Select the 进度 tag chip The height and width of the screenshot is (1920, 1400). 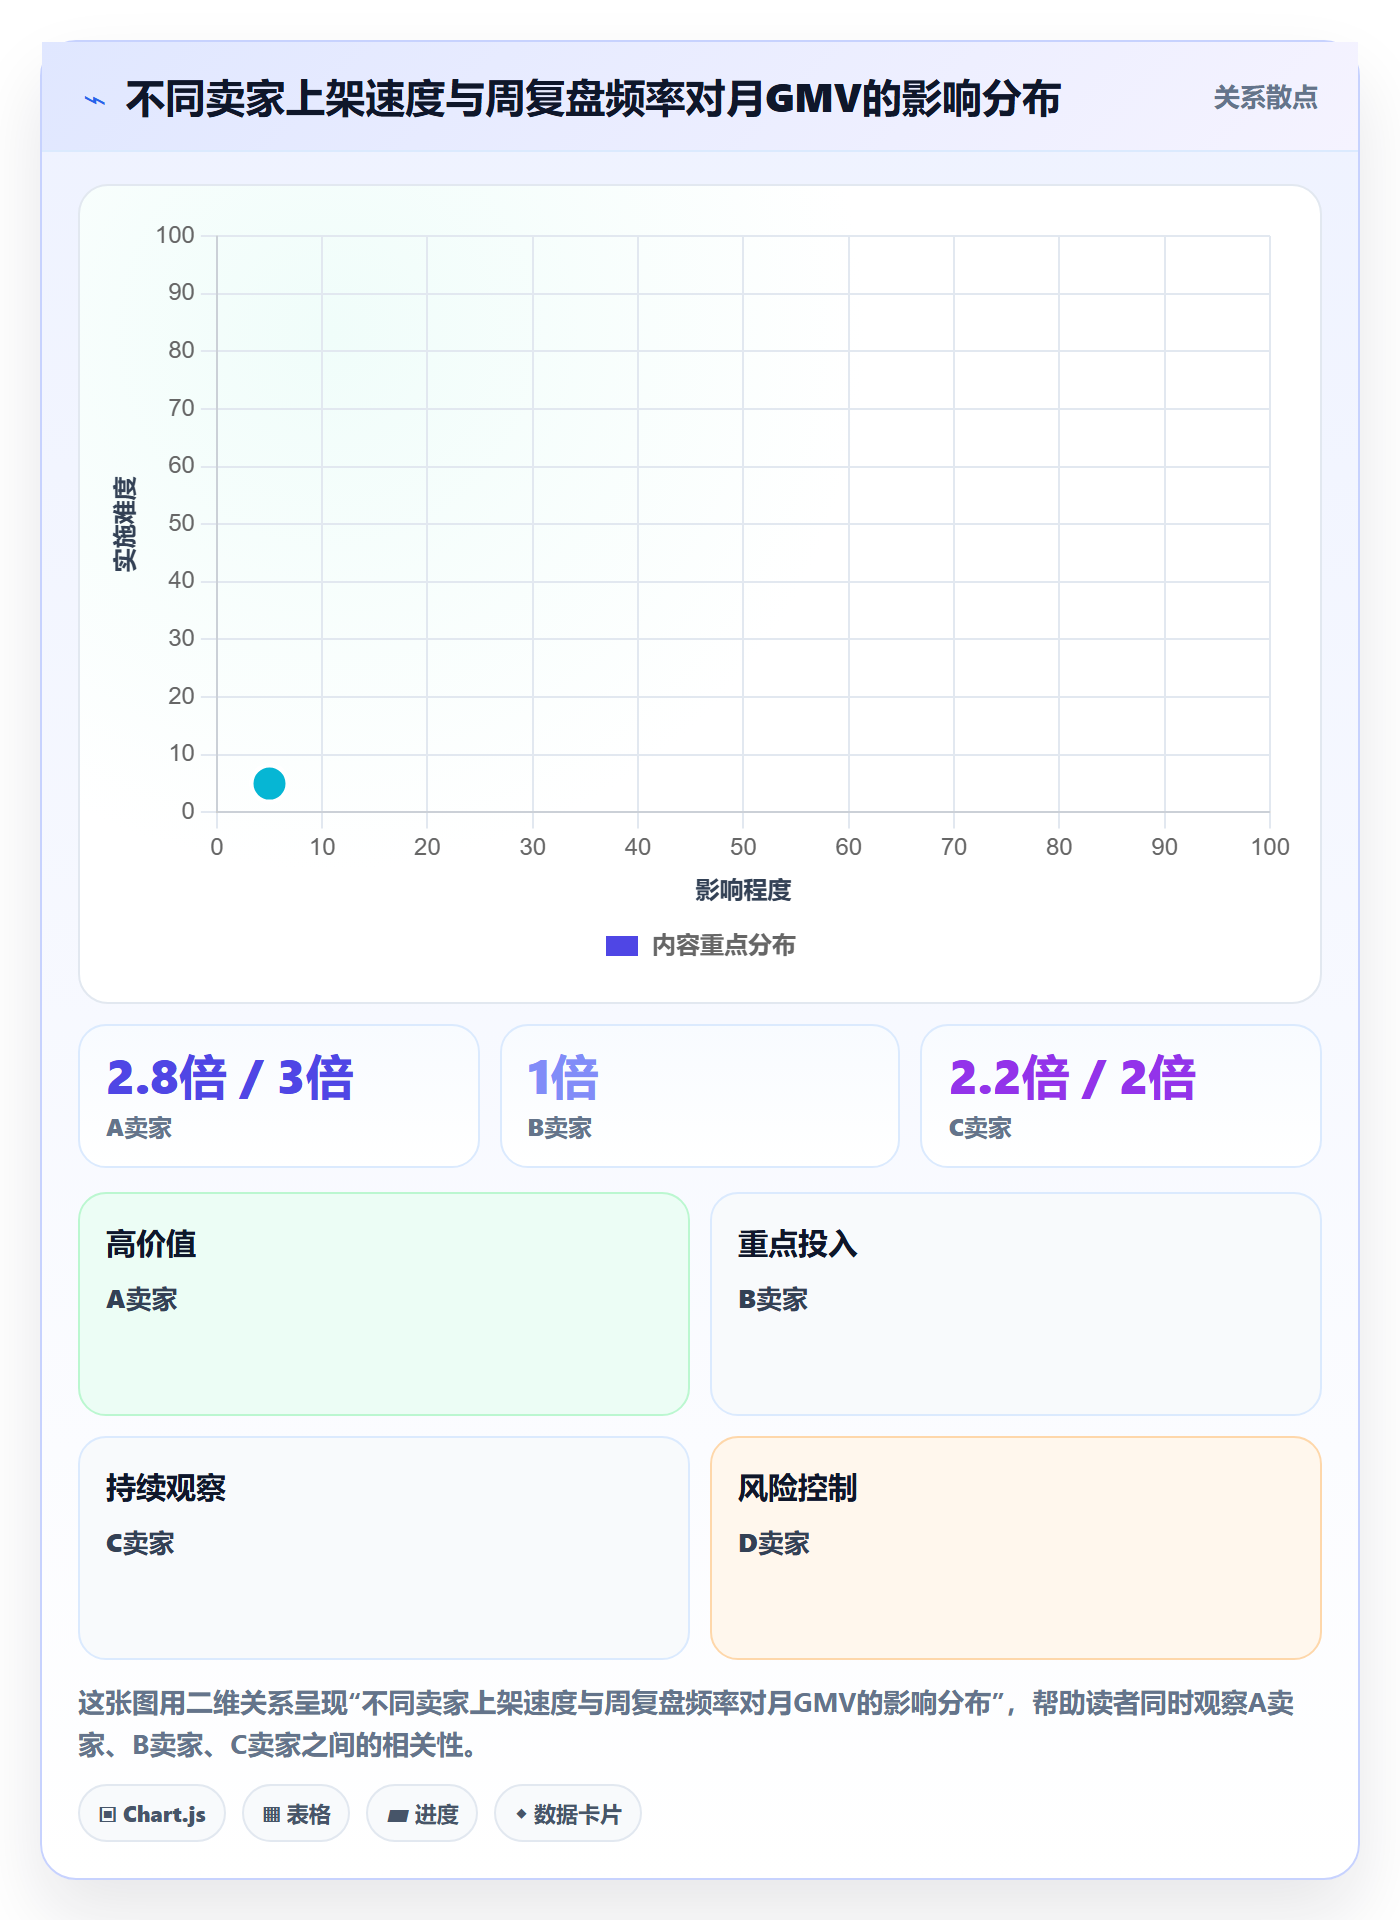click(422, 1813)
